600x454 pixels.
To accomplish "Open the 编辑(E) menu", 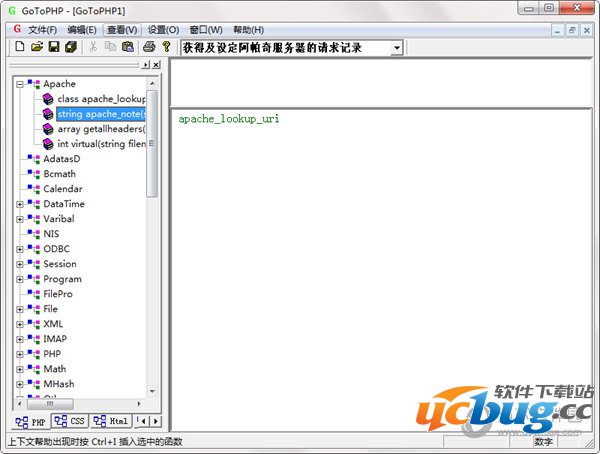I will coord(82,30).
